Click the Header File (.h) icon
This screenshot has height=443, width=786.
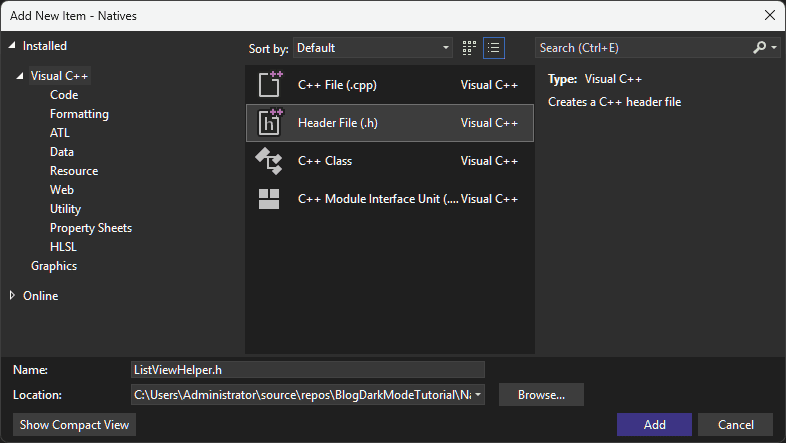270,122
